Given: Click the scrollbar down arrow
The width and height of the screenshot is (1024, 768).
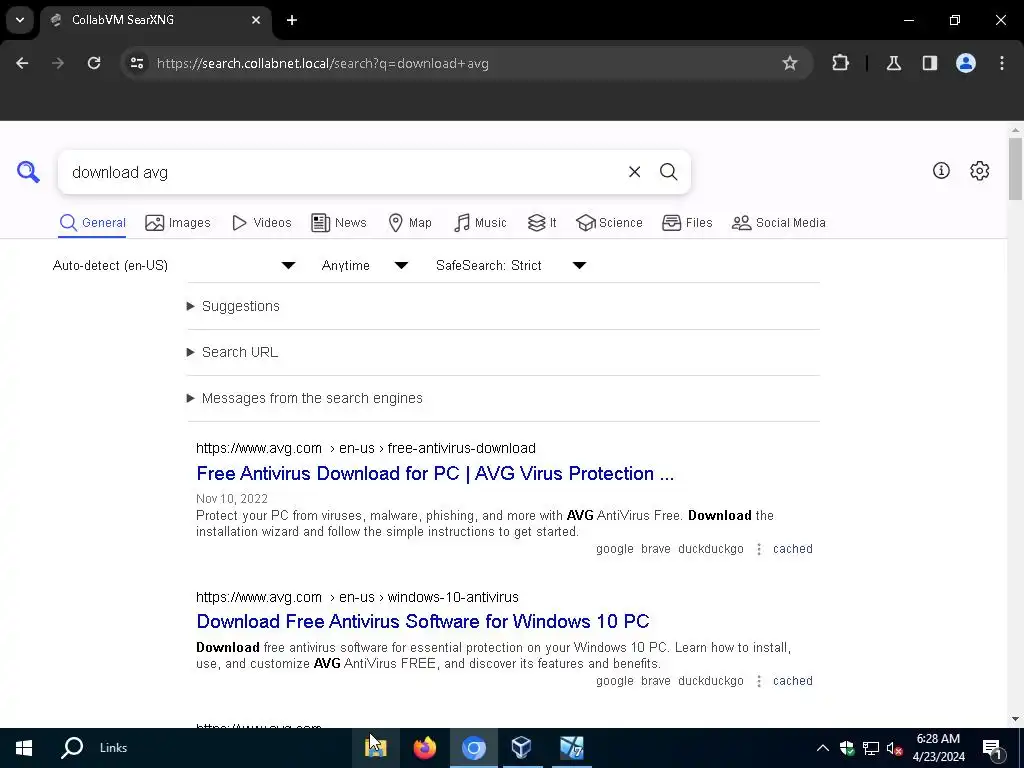Looking at the screenshot, I should pos(1015,719).
